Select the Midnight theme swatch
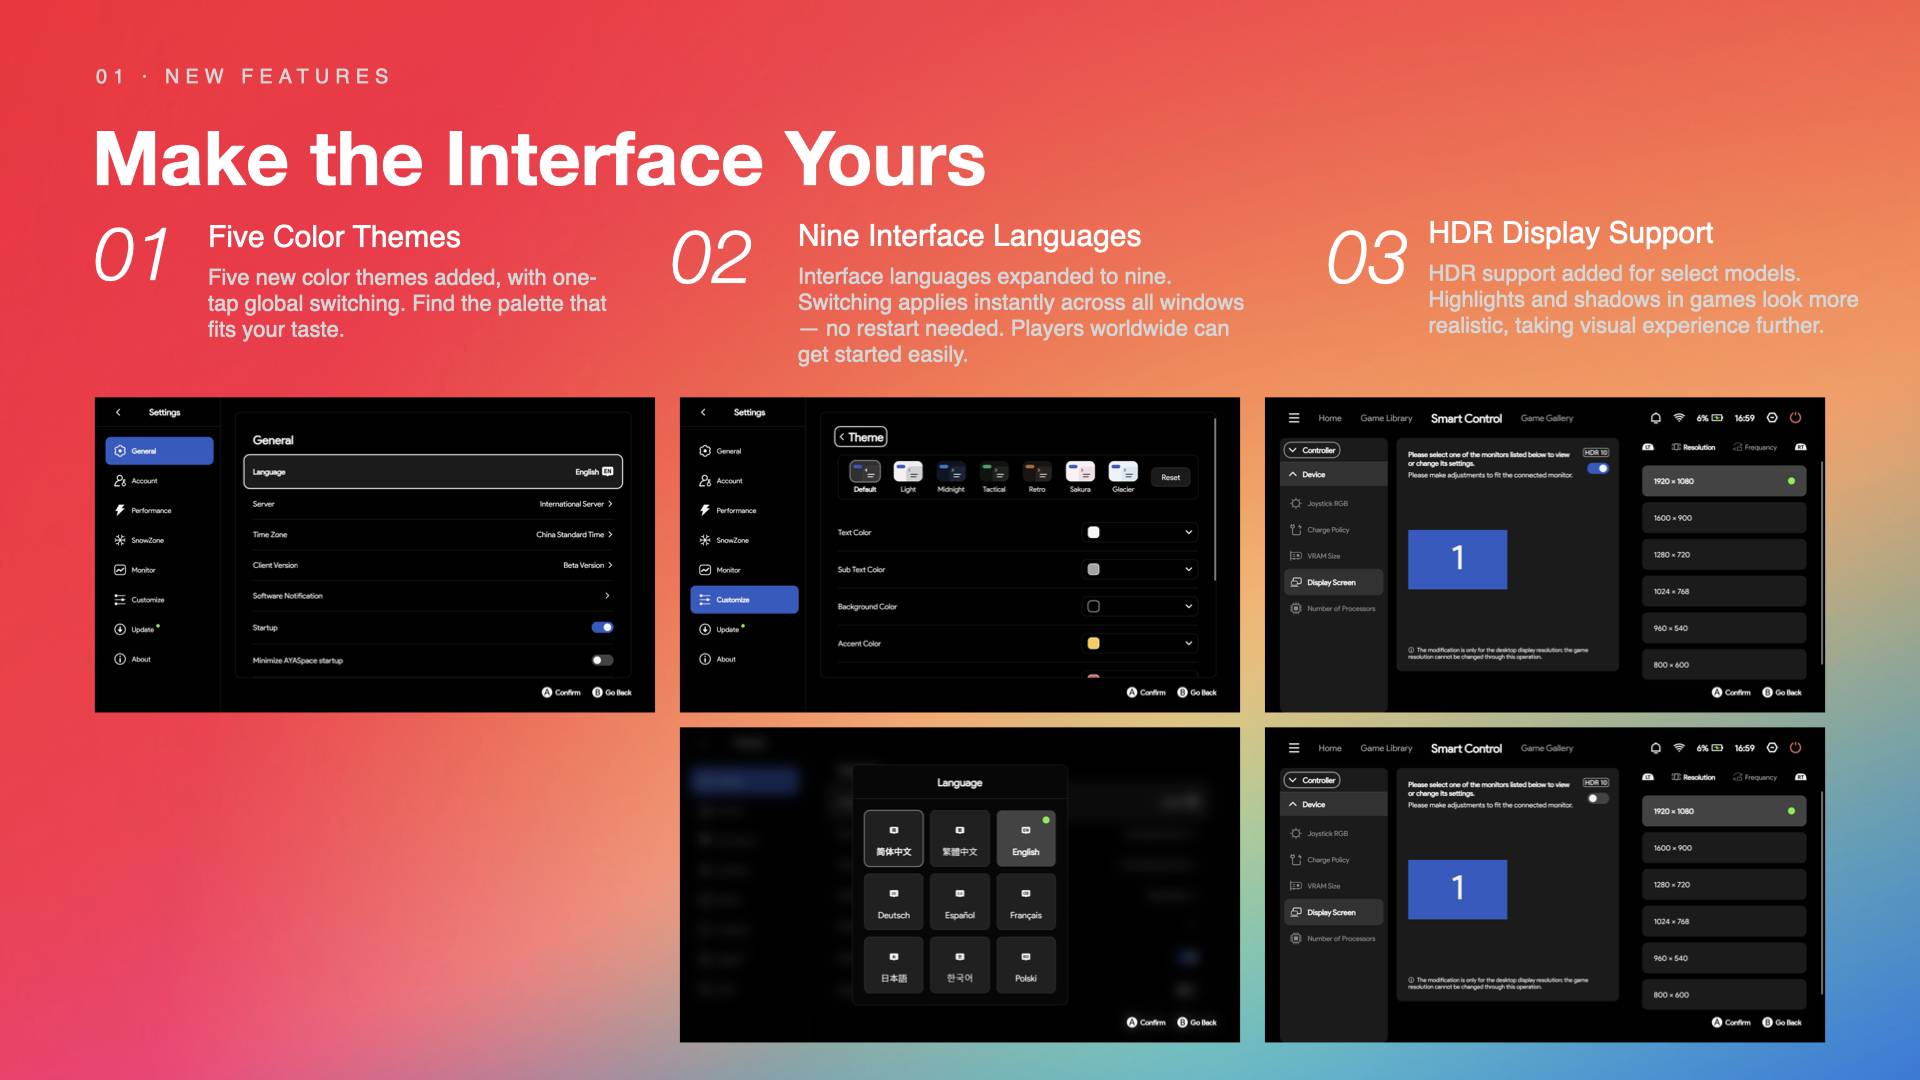 pos(951,477)
